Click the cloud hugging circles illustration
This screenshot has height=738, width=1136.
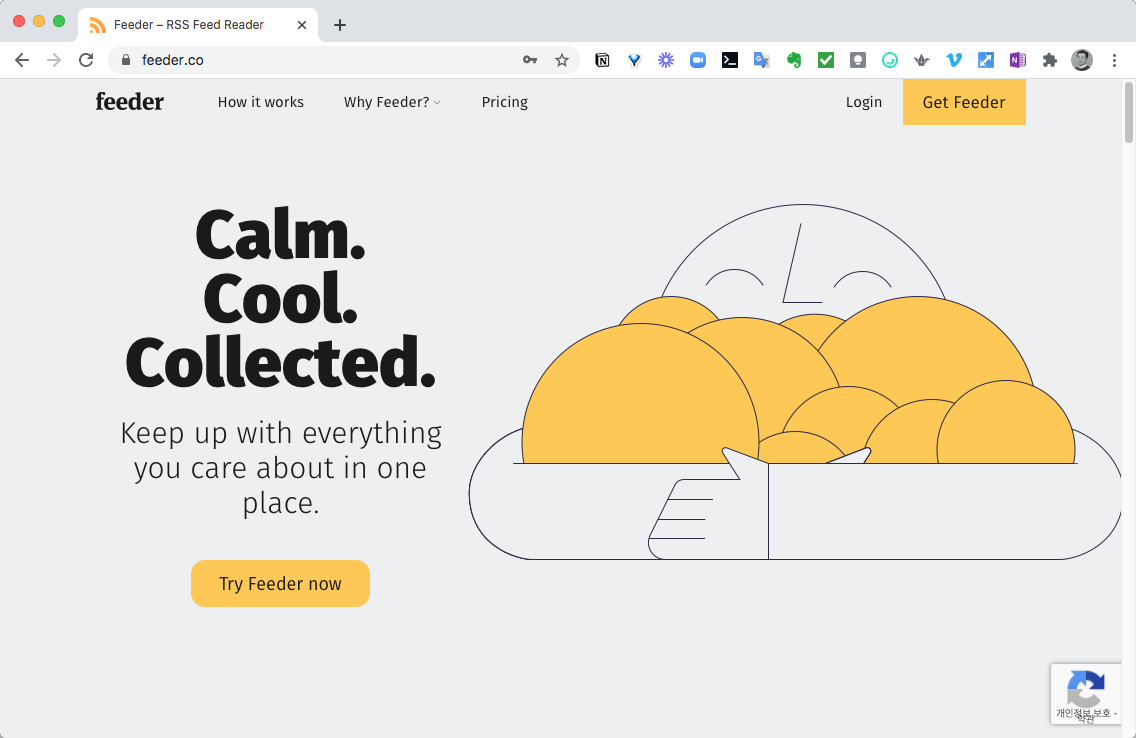coord(795,382)
